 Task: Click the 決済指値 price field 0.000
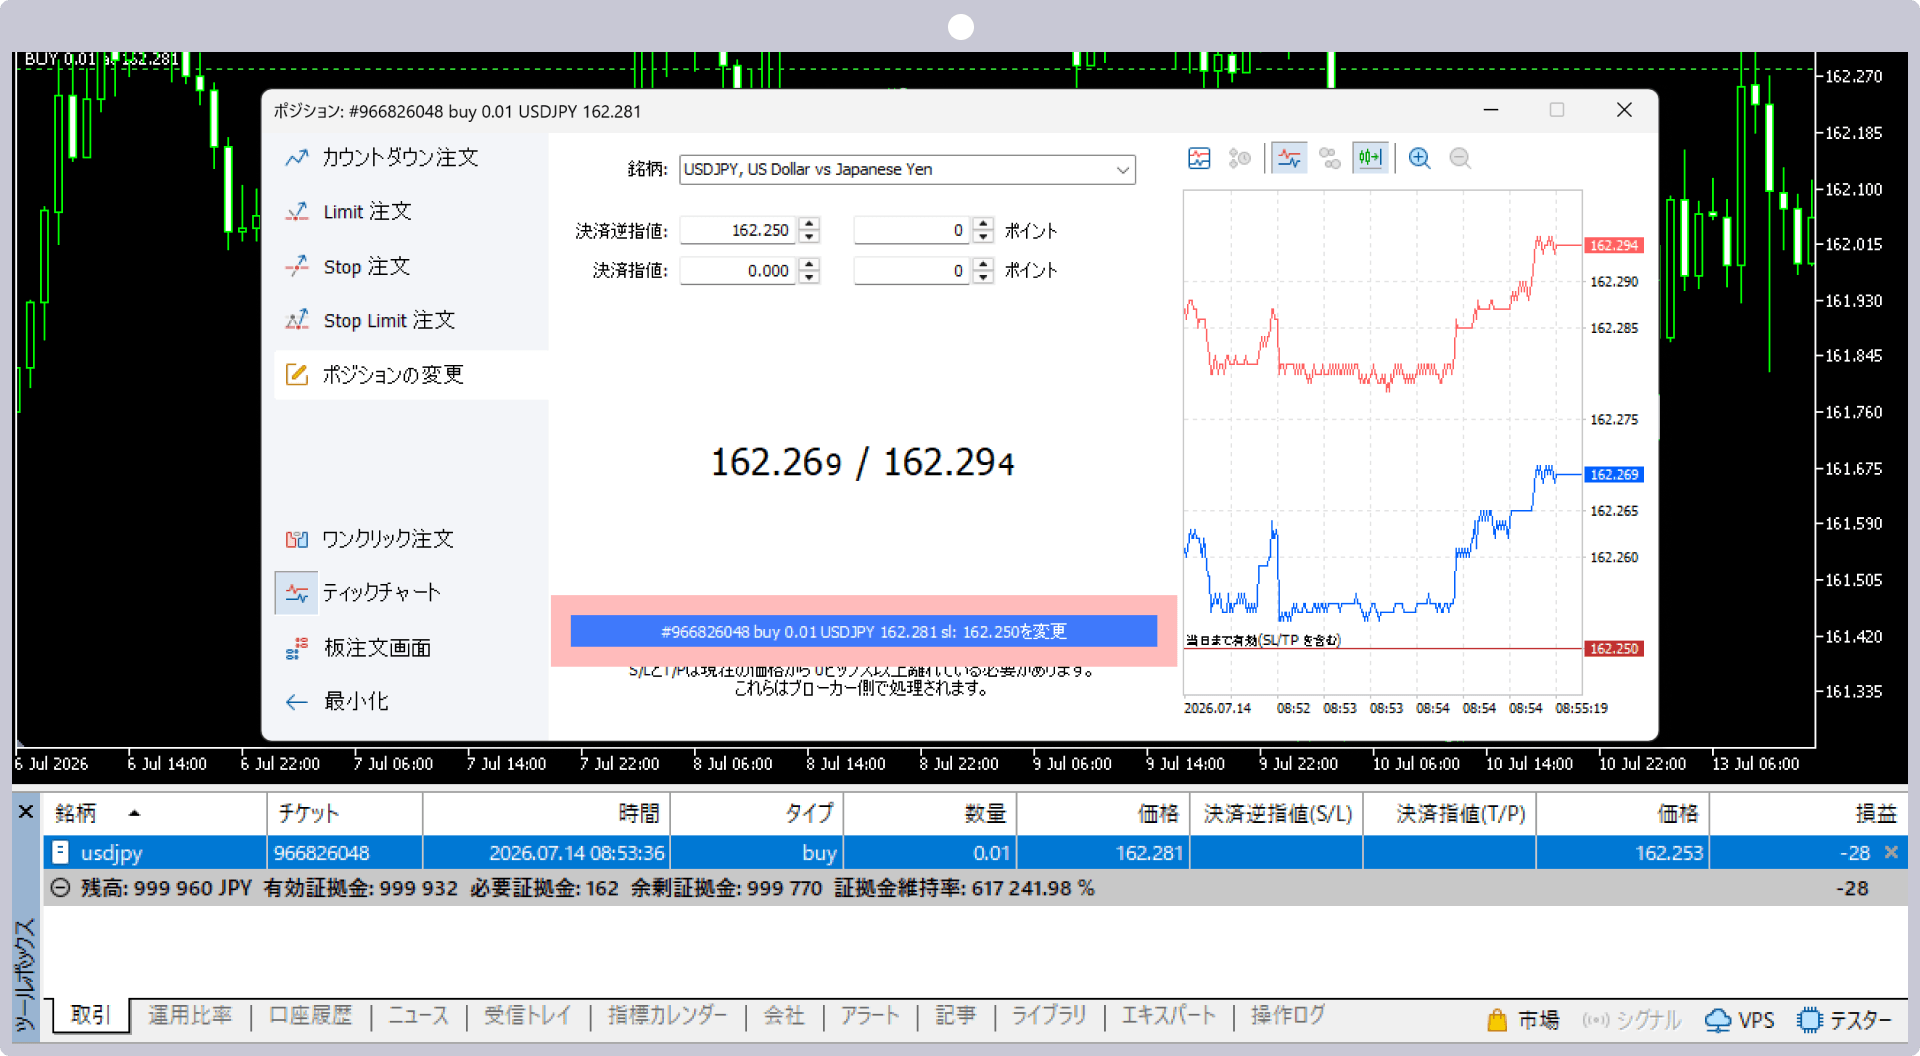point(738,271)
